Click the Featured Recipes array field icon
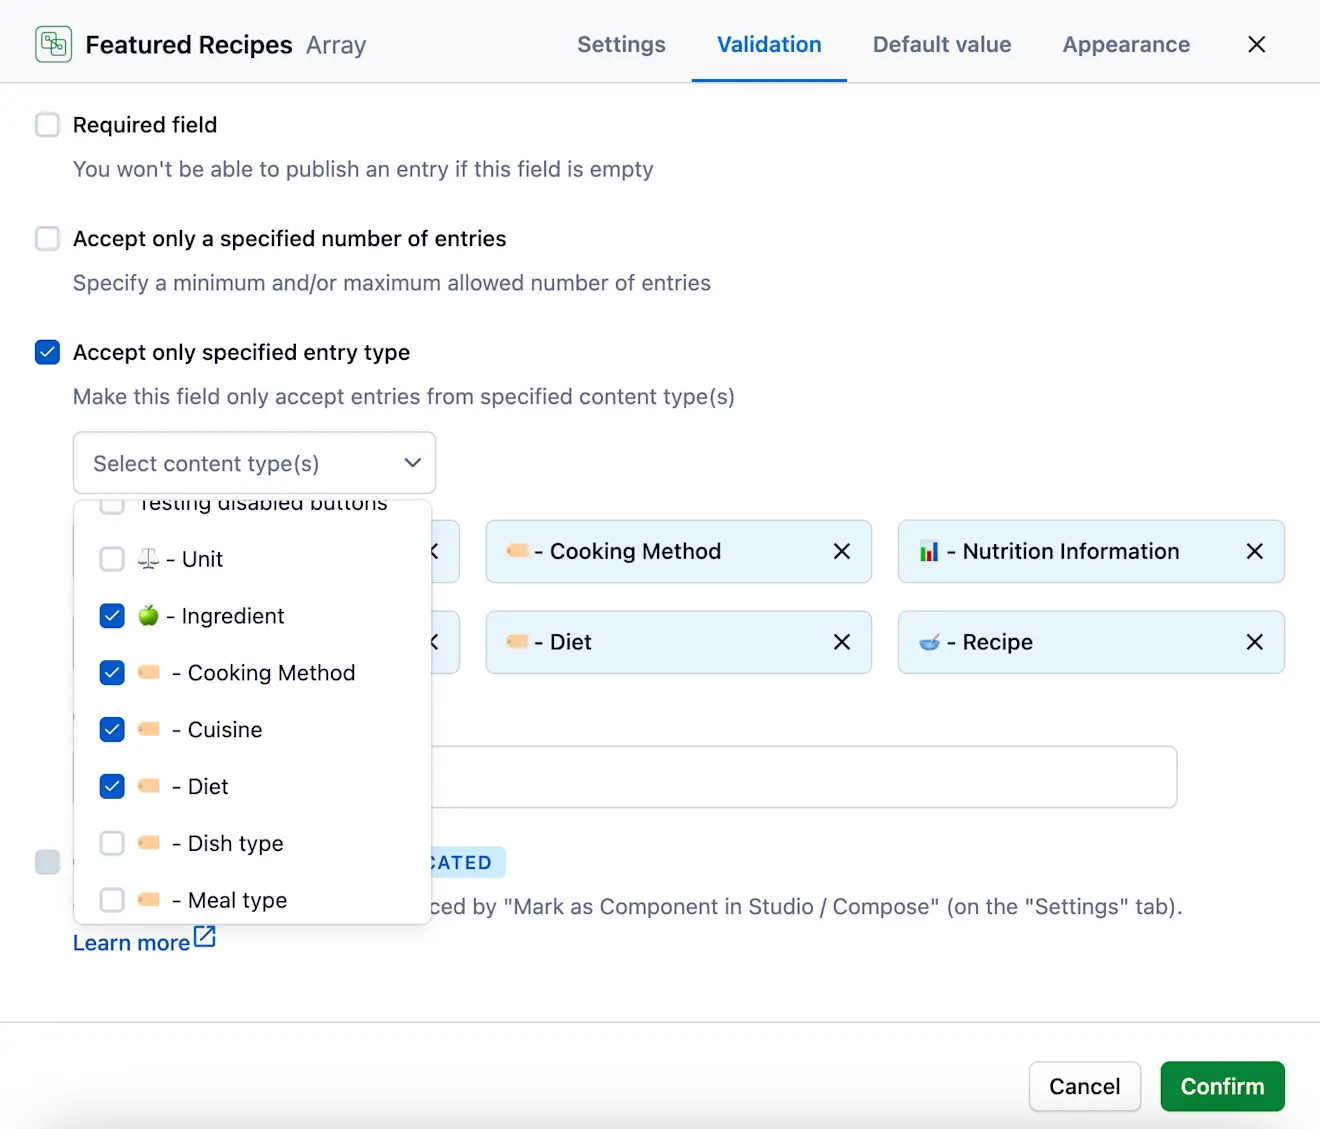This screenshot has height=1129, width=1320. (x=53, y=45)
